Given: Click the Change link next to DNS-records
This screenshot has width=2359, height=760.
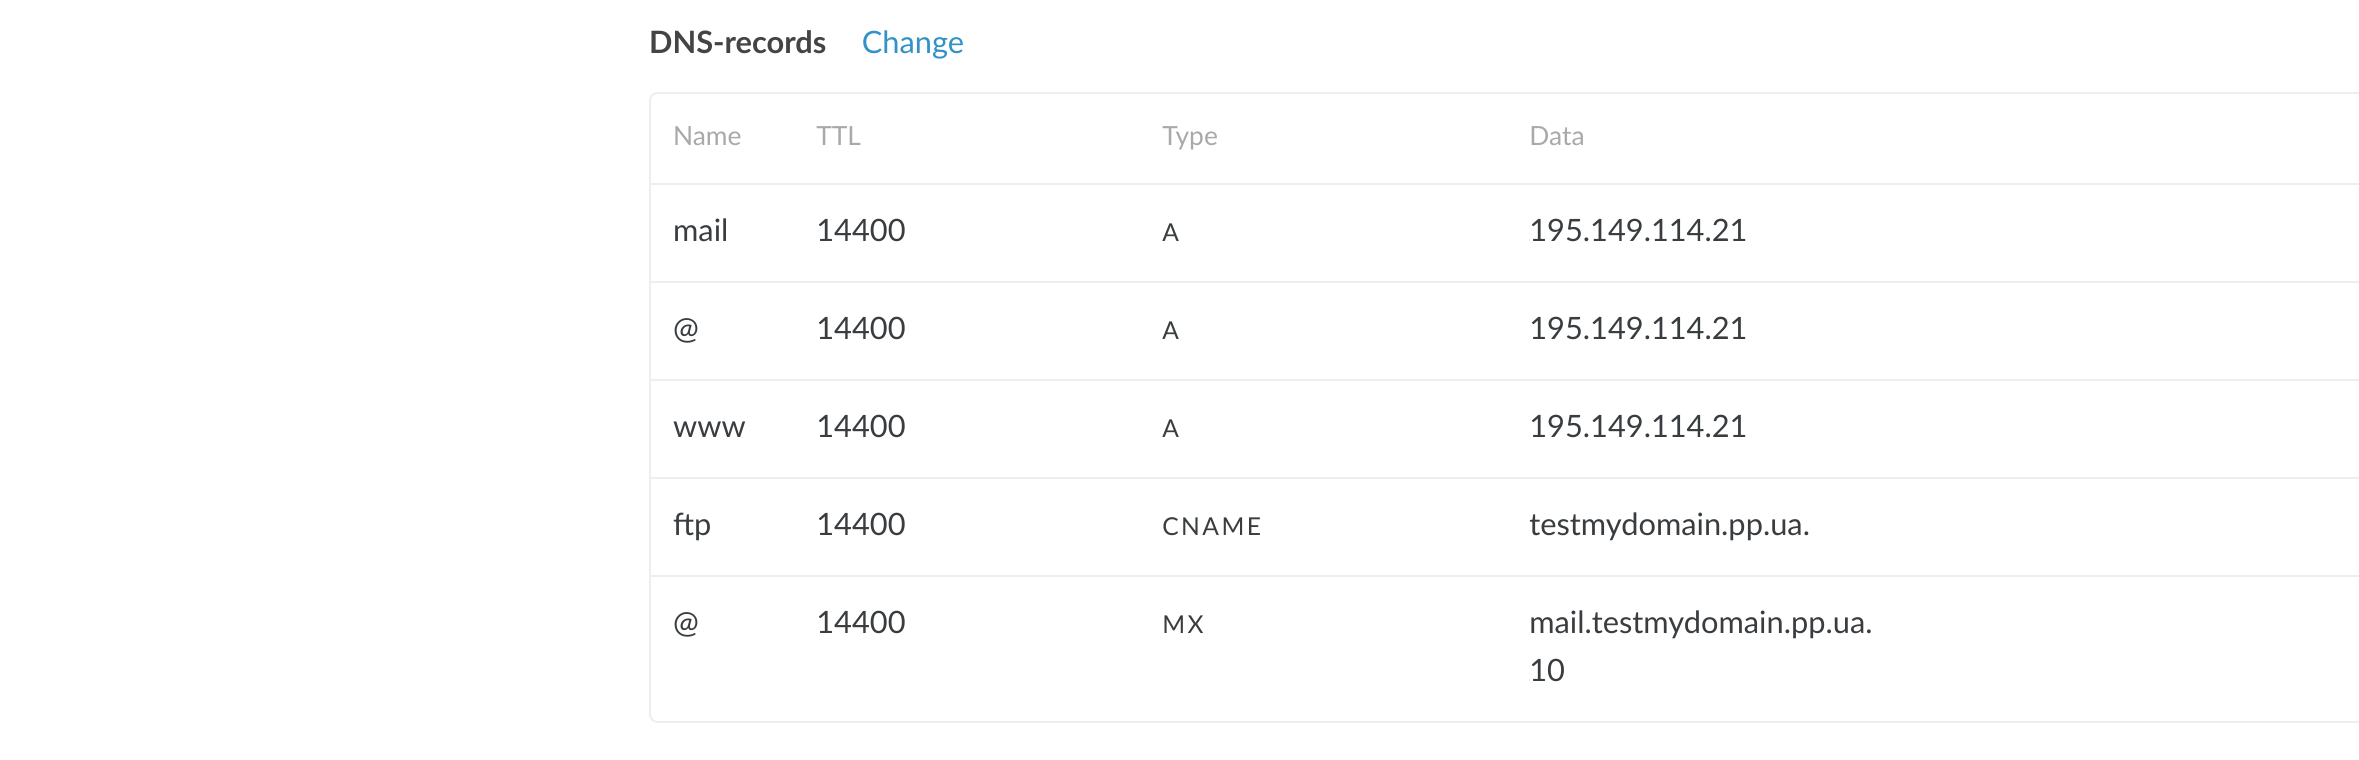Looking at the screenshot, I should (912, 42).
